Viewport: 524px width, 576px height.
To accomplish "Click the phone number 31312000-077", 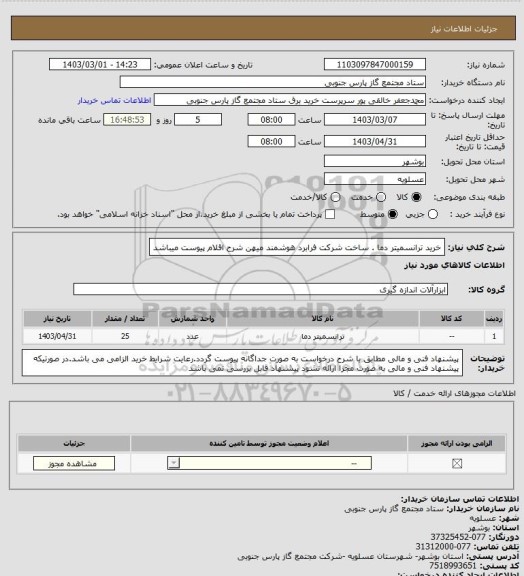I will (443, 547).
